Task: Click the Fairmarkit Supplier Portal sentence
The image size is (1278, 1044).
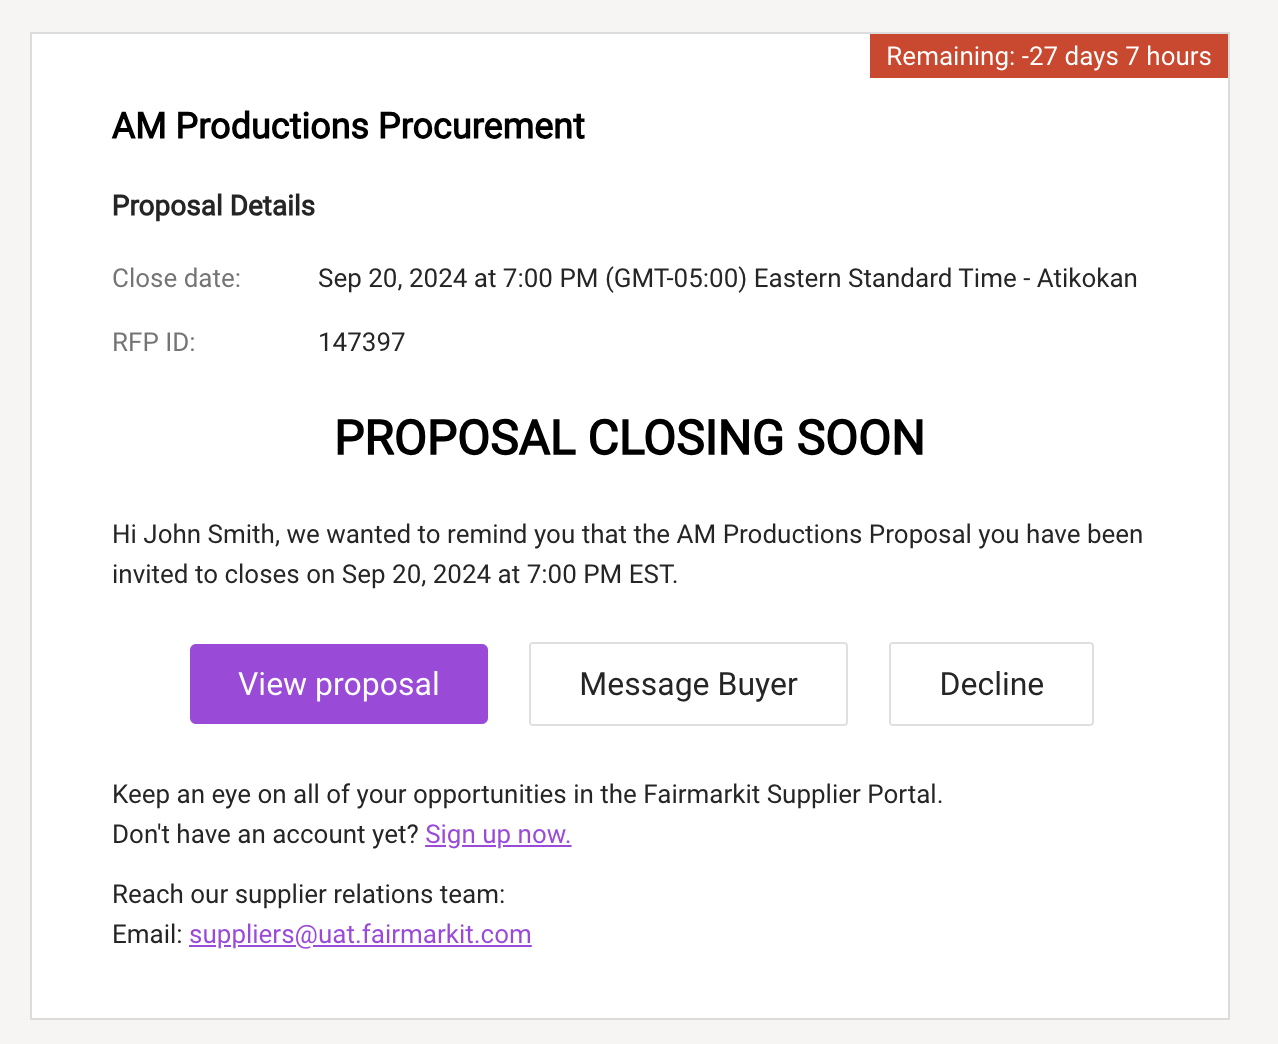Action: pyautogui.click(x=527, y=794)
